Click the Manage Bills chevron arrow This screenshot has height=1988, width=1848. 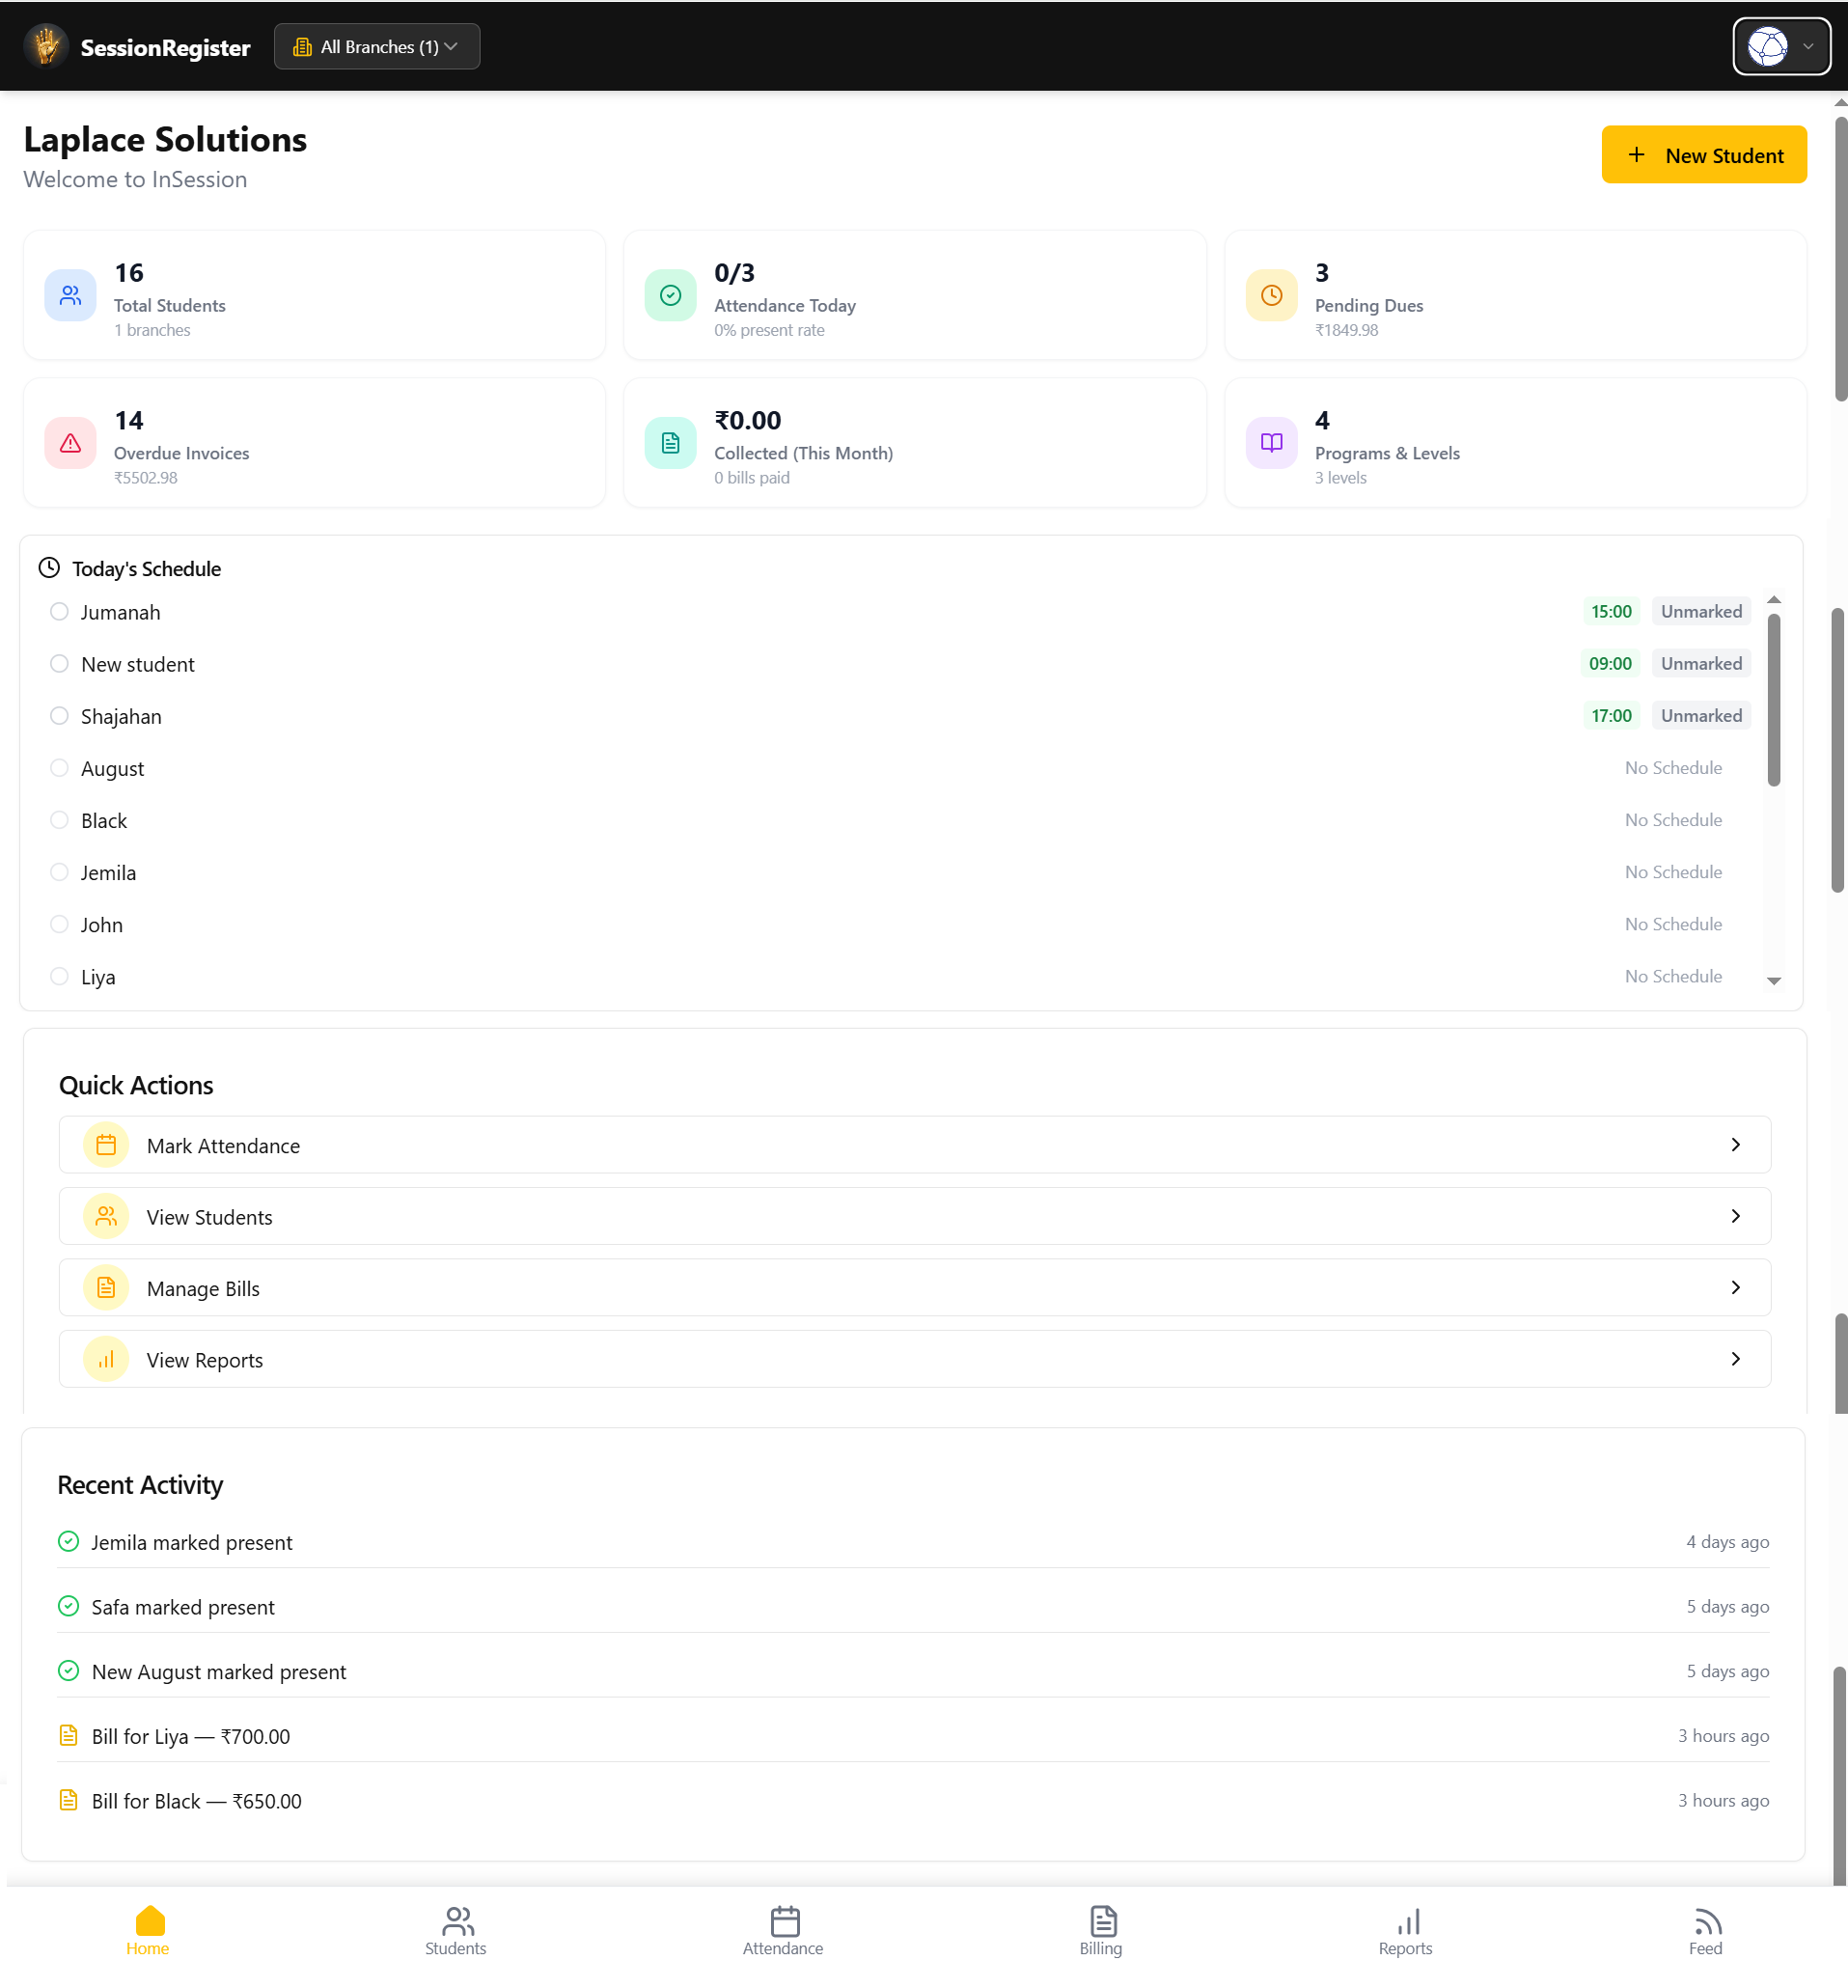tap(1736, 1289)
